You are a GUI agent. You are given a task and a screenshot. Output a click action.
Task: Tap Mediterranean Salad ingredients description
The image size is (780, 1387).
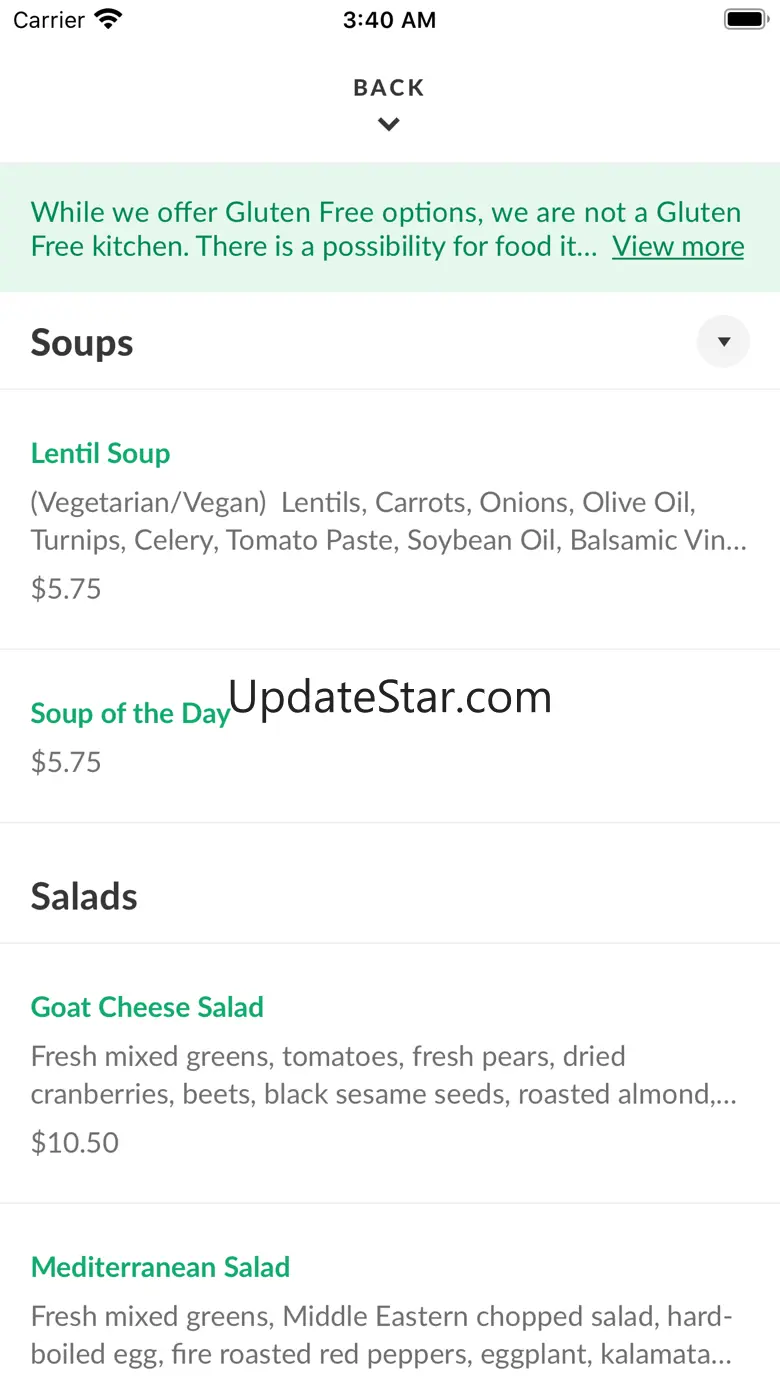click(x=381, y=1335)
